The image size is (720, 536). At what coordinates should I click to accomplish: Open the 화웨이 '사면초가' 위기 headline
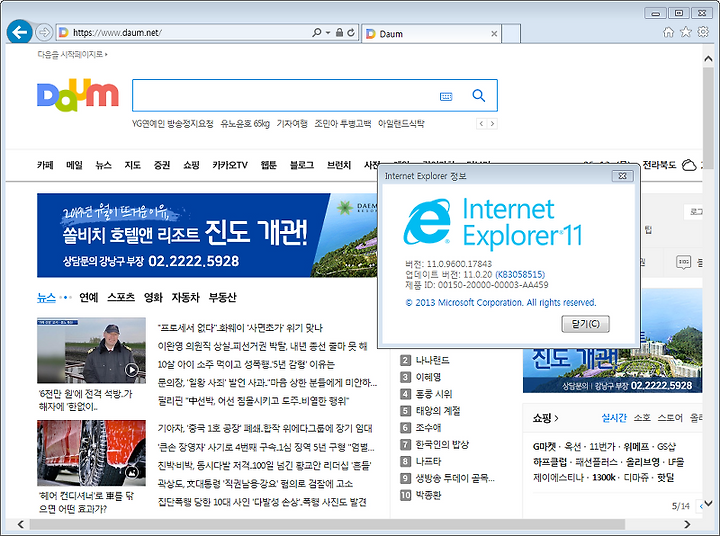(240, 328)
